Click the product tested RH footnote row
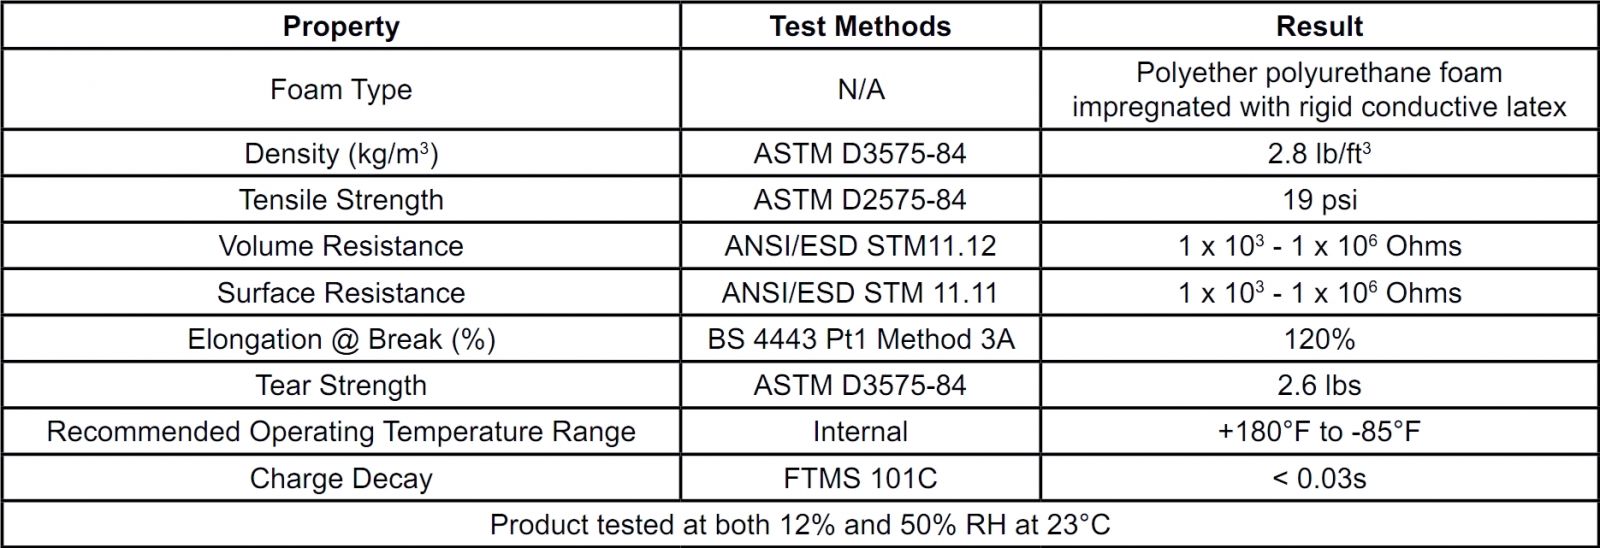This screenshot has width=1600, height=548. tap(800, 524)
